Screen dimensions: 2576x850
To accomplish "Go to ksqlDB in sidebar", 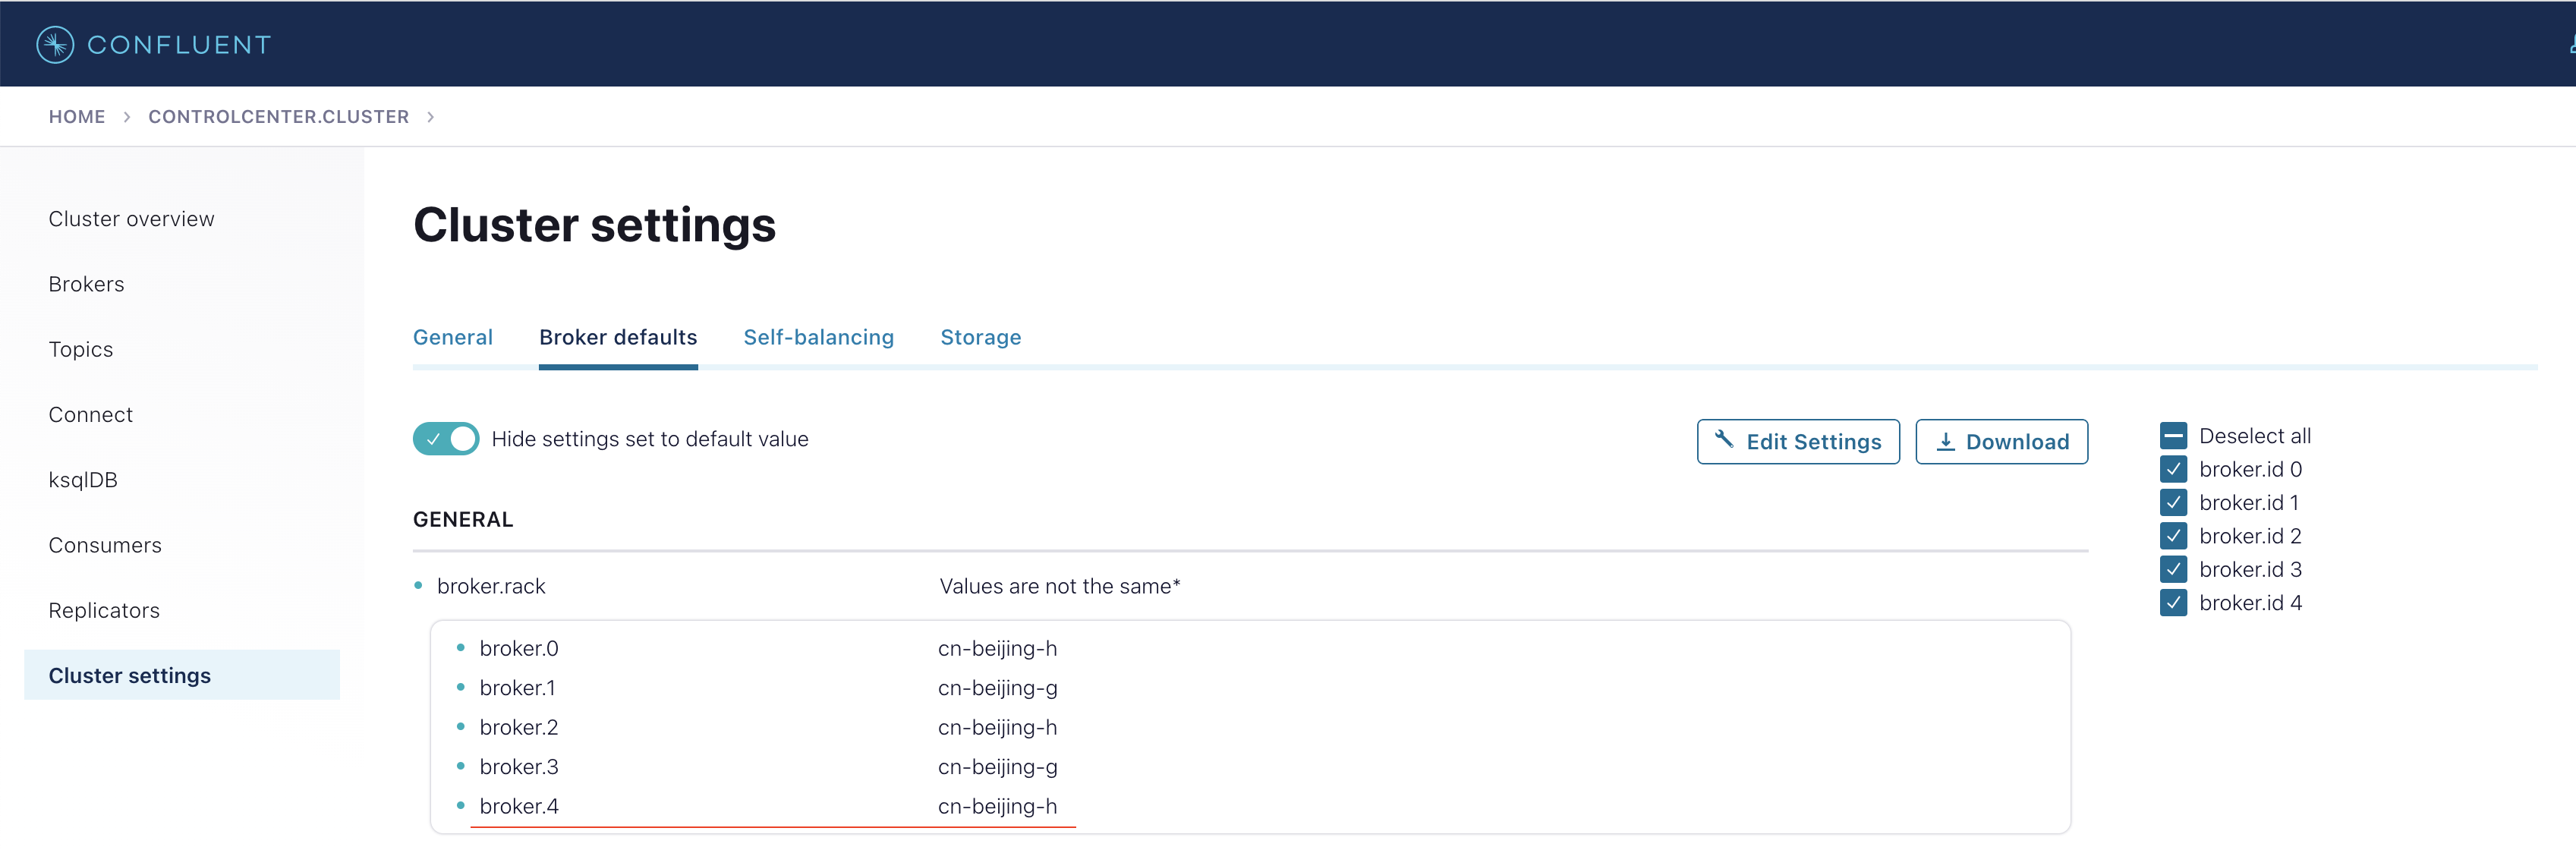I will (83, 480).
